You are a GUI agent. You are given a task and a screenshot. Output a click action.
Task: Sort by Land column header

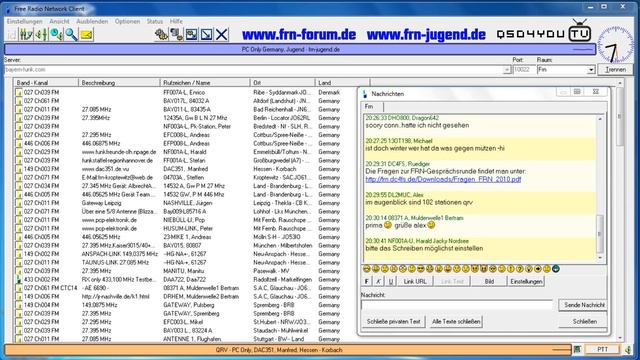point(342,83)
